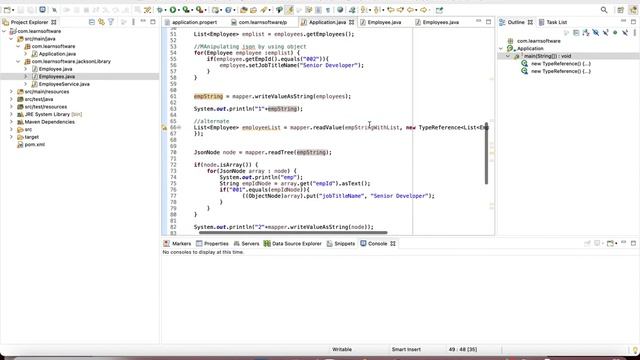Screen dimensions: 640x360
Task: Expand the target folder
Action: (11, 137)
